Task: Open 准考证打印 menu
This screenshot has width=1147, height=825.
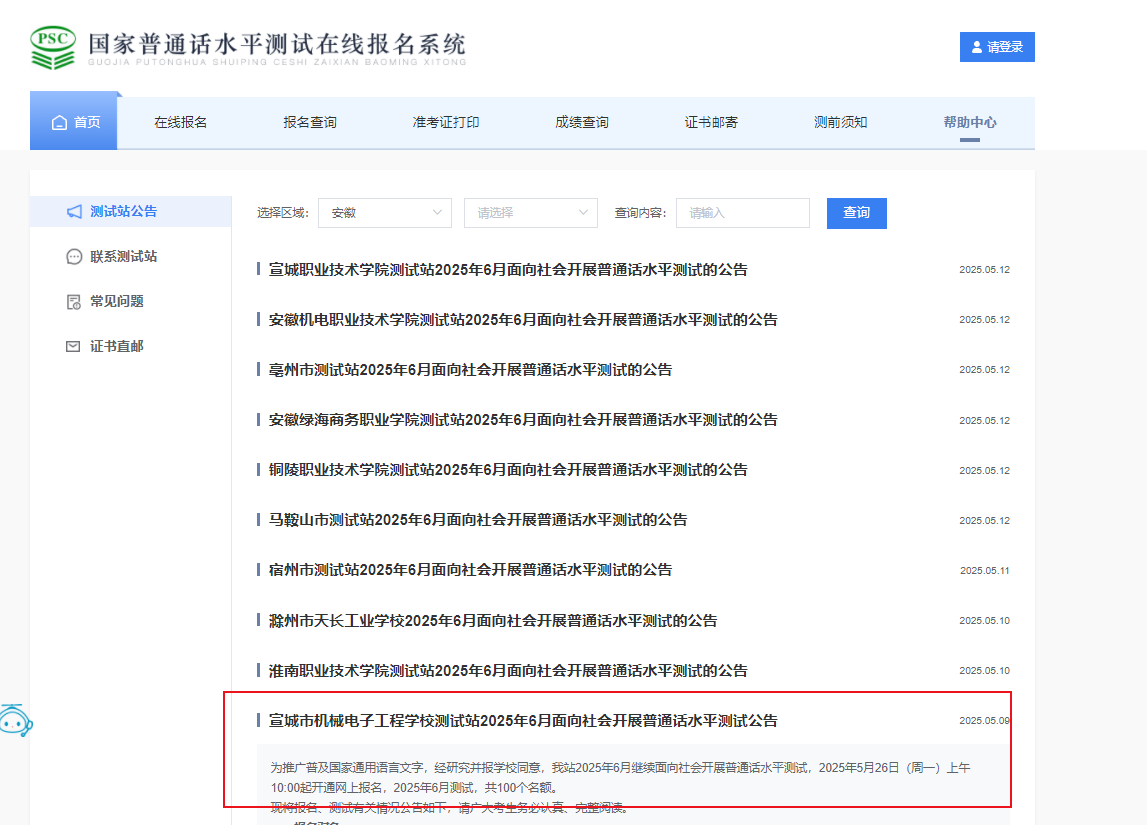Action: coord(445,122)
